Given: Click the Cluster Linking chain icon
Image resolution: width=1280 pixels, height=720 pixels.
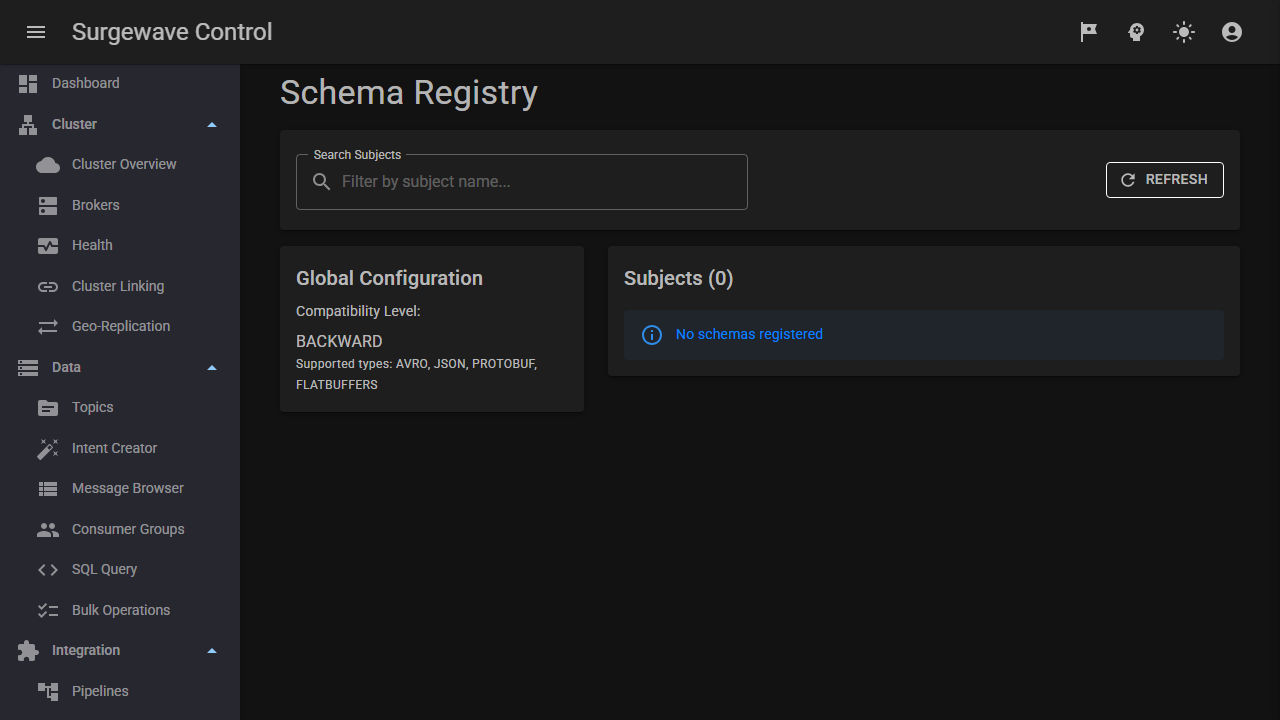Looking at the screenshot, I should 48,287.
